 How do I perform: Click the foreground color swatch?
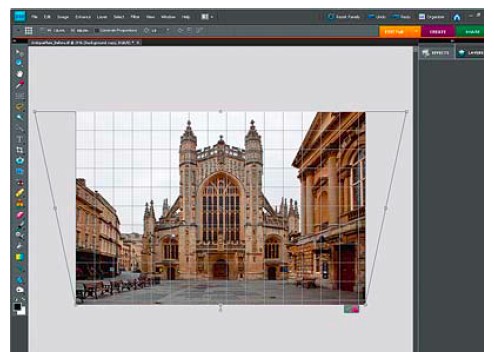(x=17, y=307)
